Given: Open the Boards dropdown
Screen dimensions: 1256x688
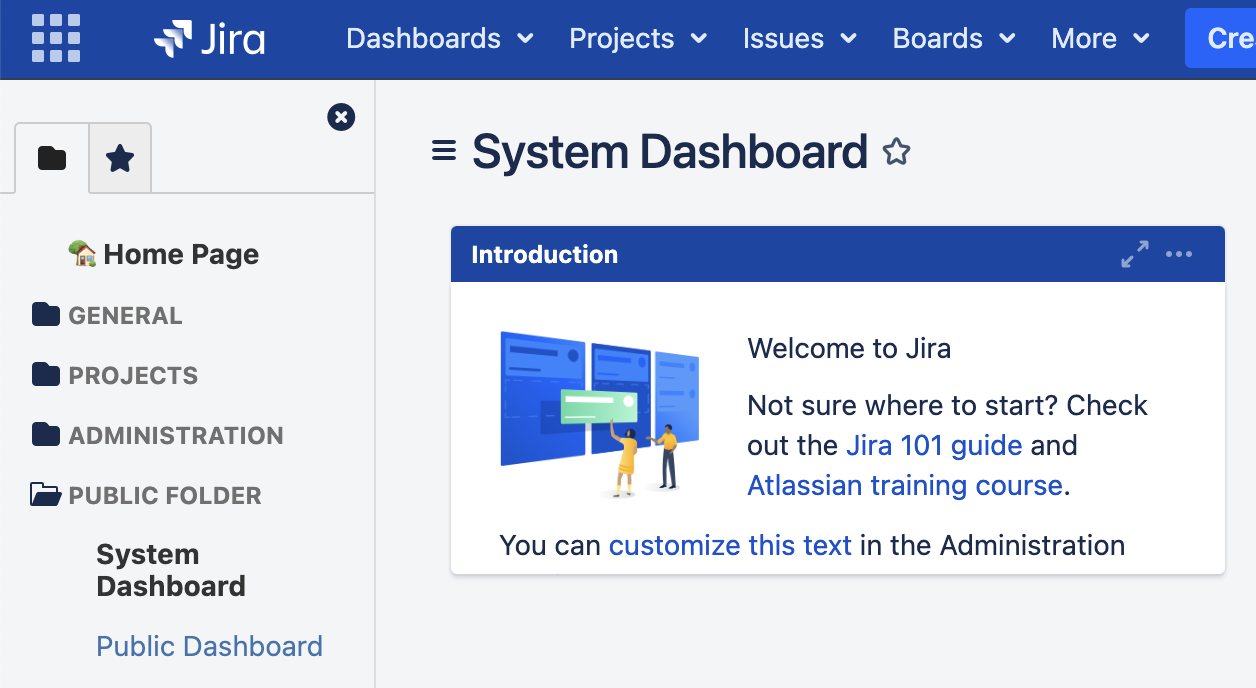Looking at the screenshot, I should pyautogui.click(x=952, y=38).
